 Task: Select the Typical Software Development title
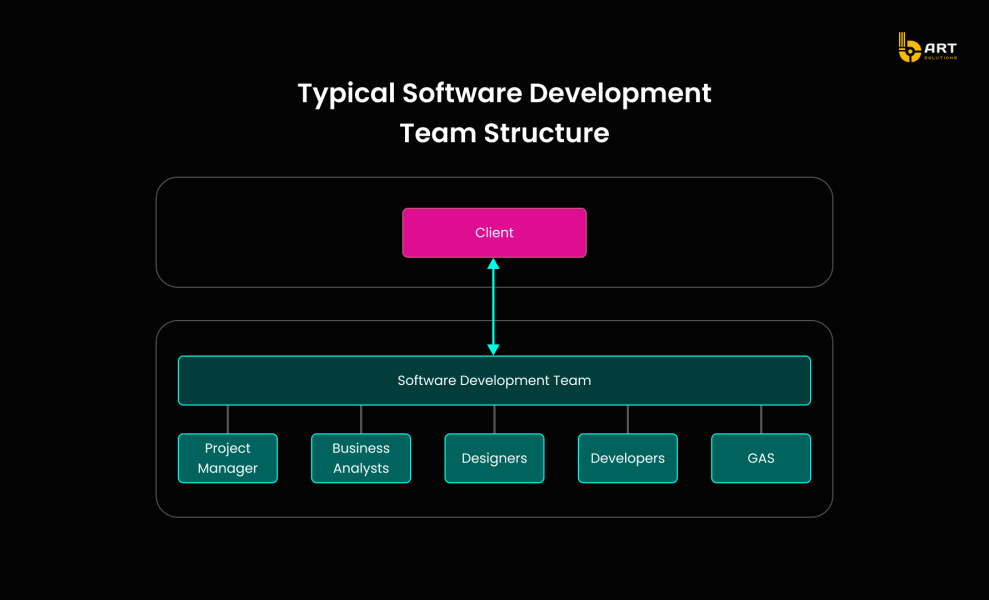coord(504,93)
